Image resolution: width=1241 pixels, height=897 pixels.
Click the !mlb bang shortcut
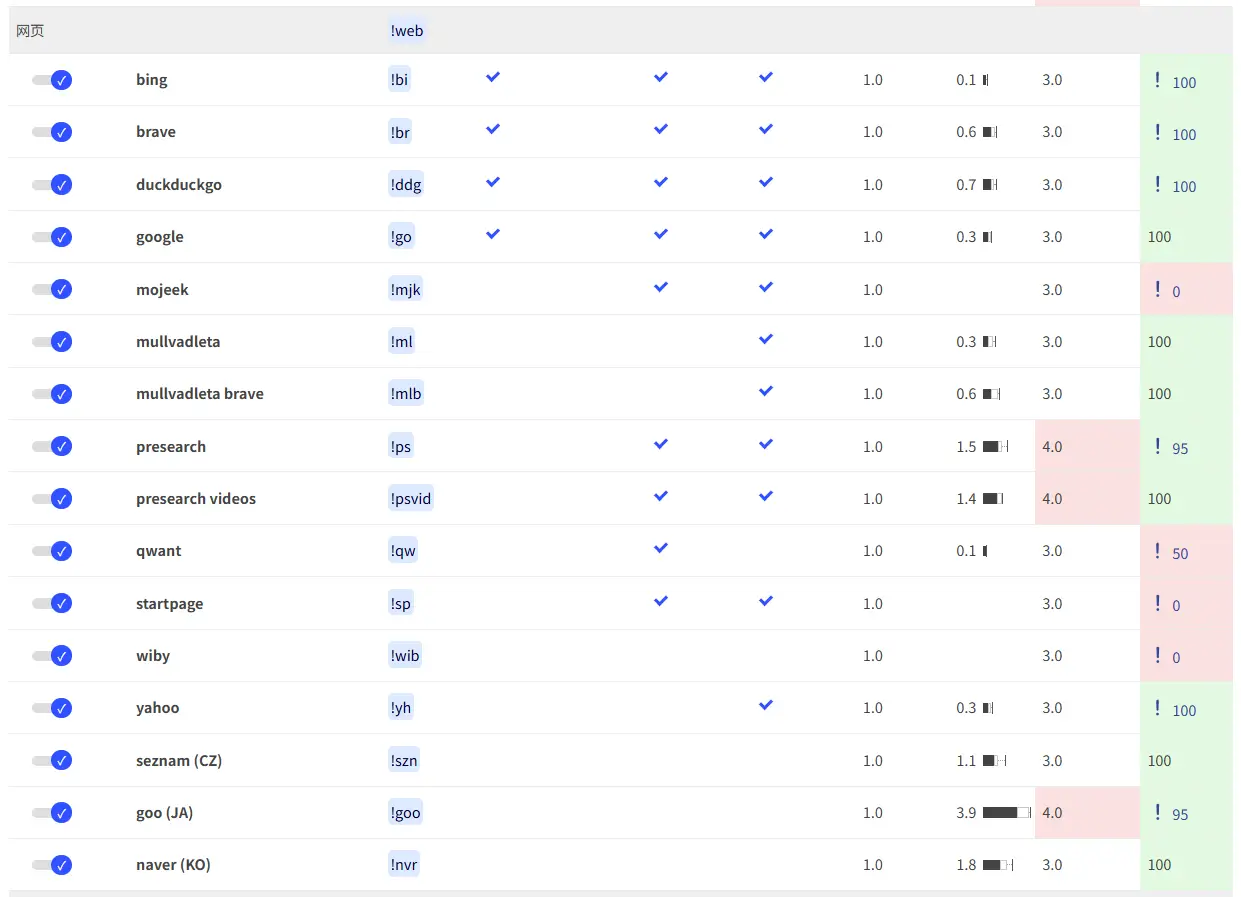[x=406, y=394]
